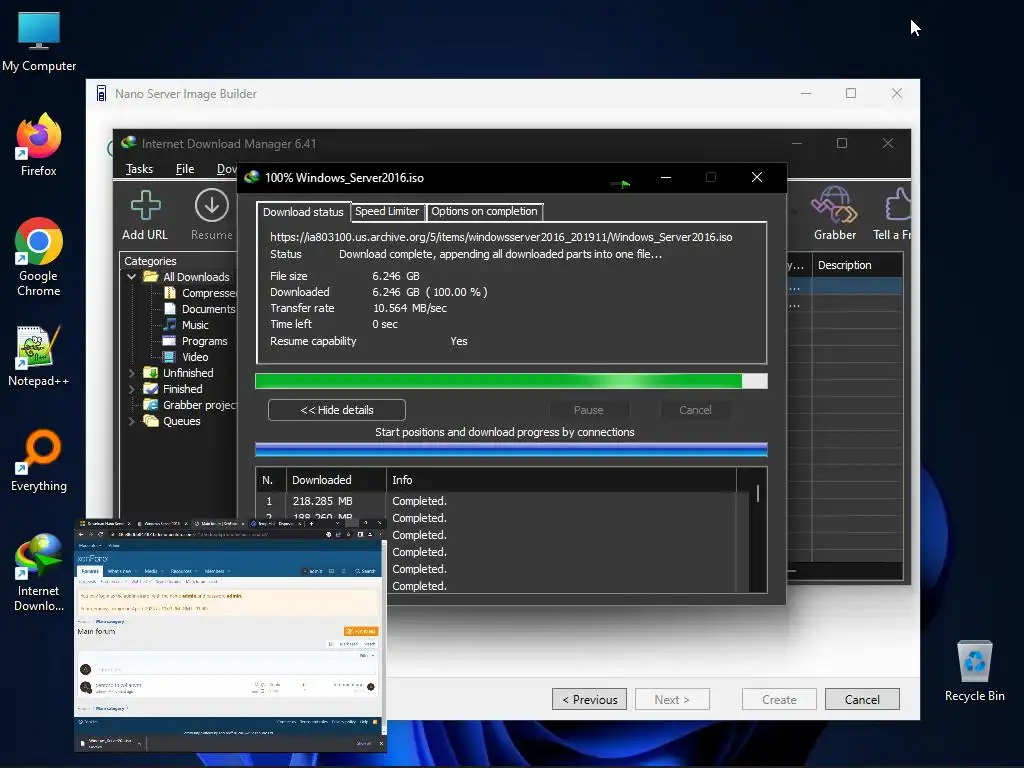
Task: Select the Unfinished downloads folder
Action: (x=178, y=373)
